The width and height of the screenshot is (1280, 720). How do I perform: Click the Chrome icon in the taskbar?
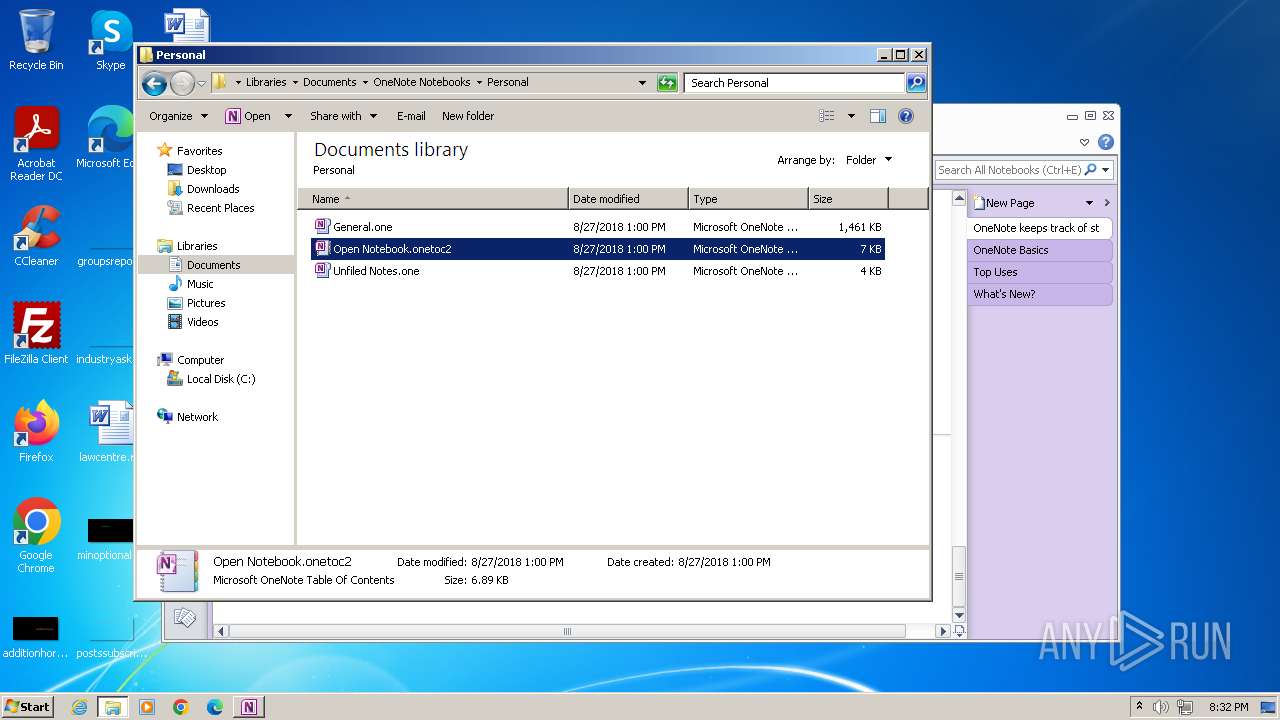point(181,707)
